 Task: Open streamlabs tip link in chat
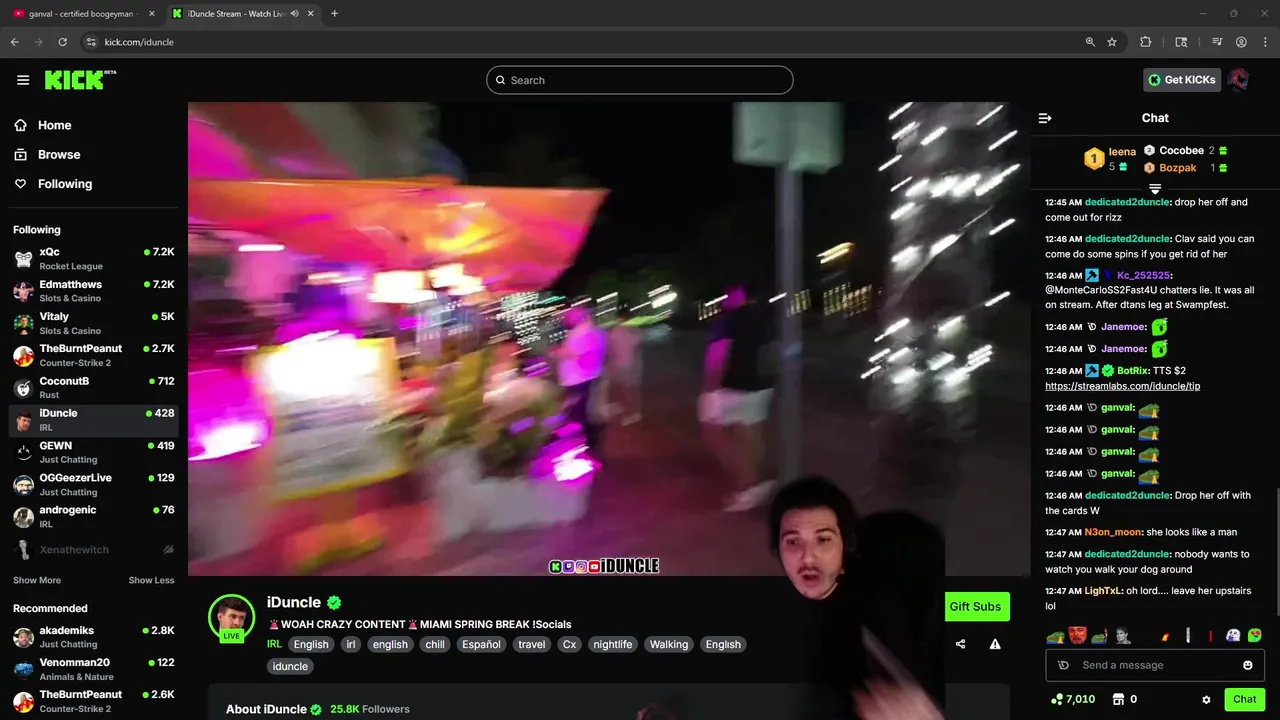[1122, 386]
